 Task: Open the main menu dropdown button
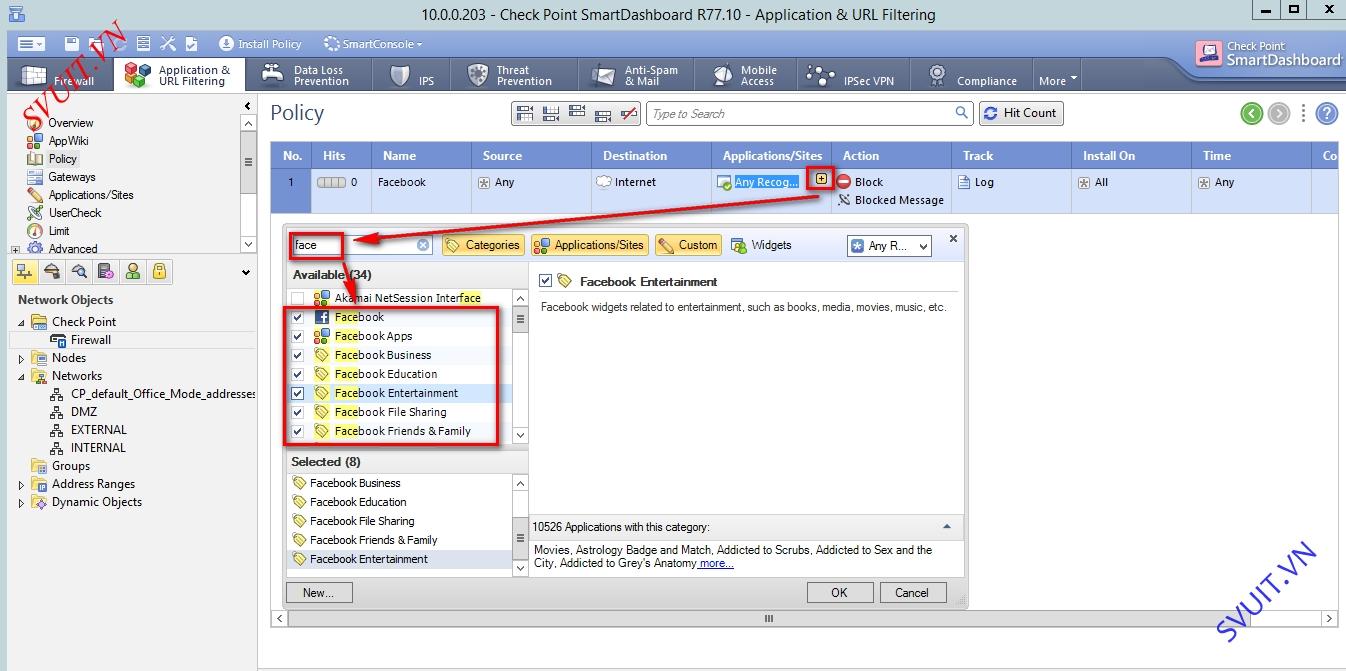click(31, 44)
